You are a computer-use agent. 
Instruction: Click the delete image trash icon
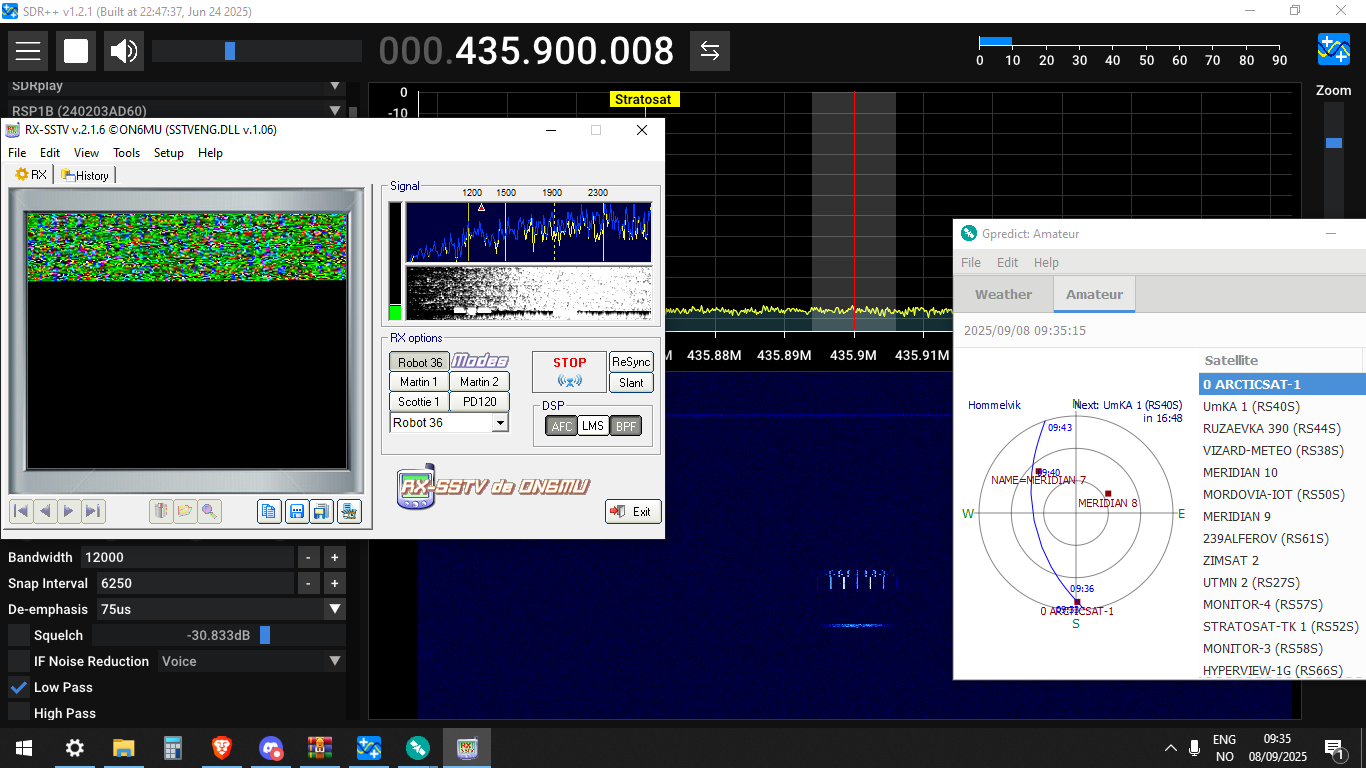[x=161, y=511]
